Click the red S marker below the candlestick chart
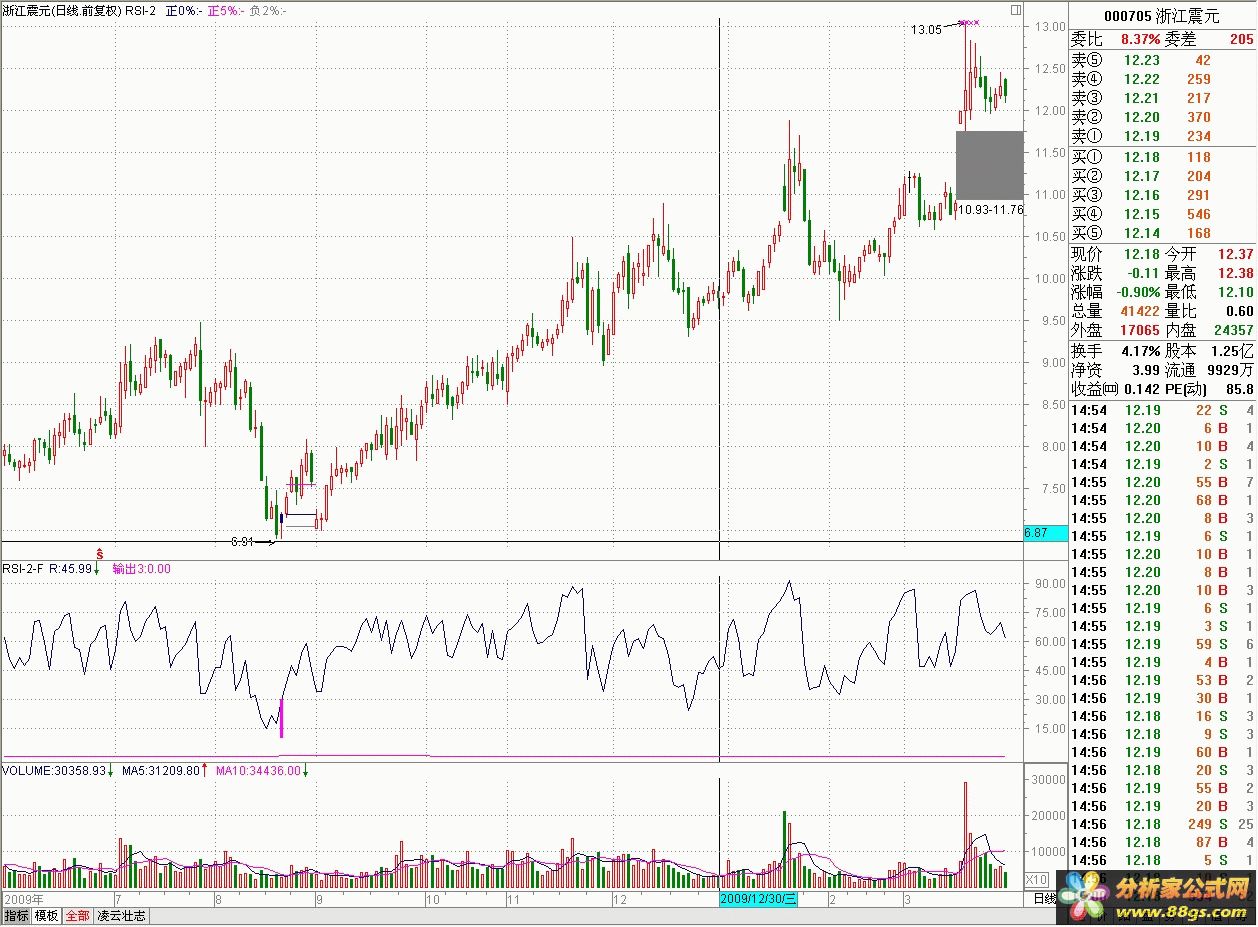Screen dimensions: 1258x927 [100, 552]
